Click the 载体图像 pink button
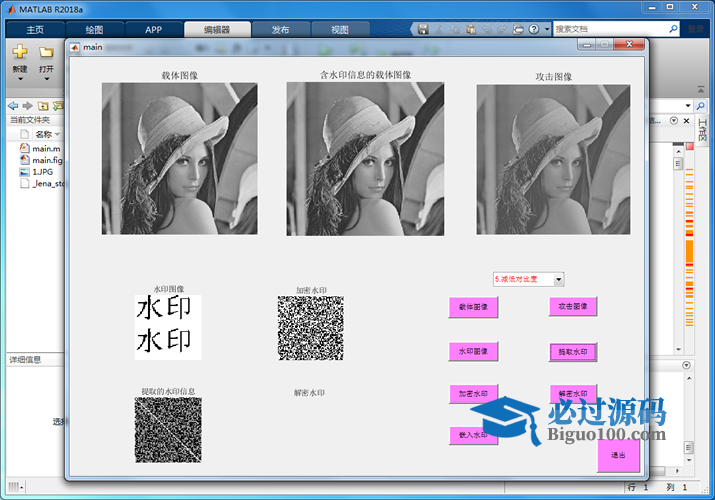This screenshot has width=715, height=500. tap(473, 307)
